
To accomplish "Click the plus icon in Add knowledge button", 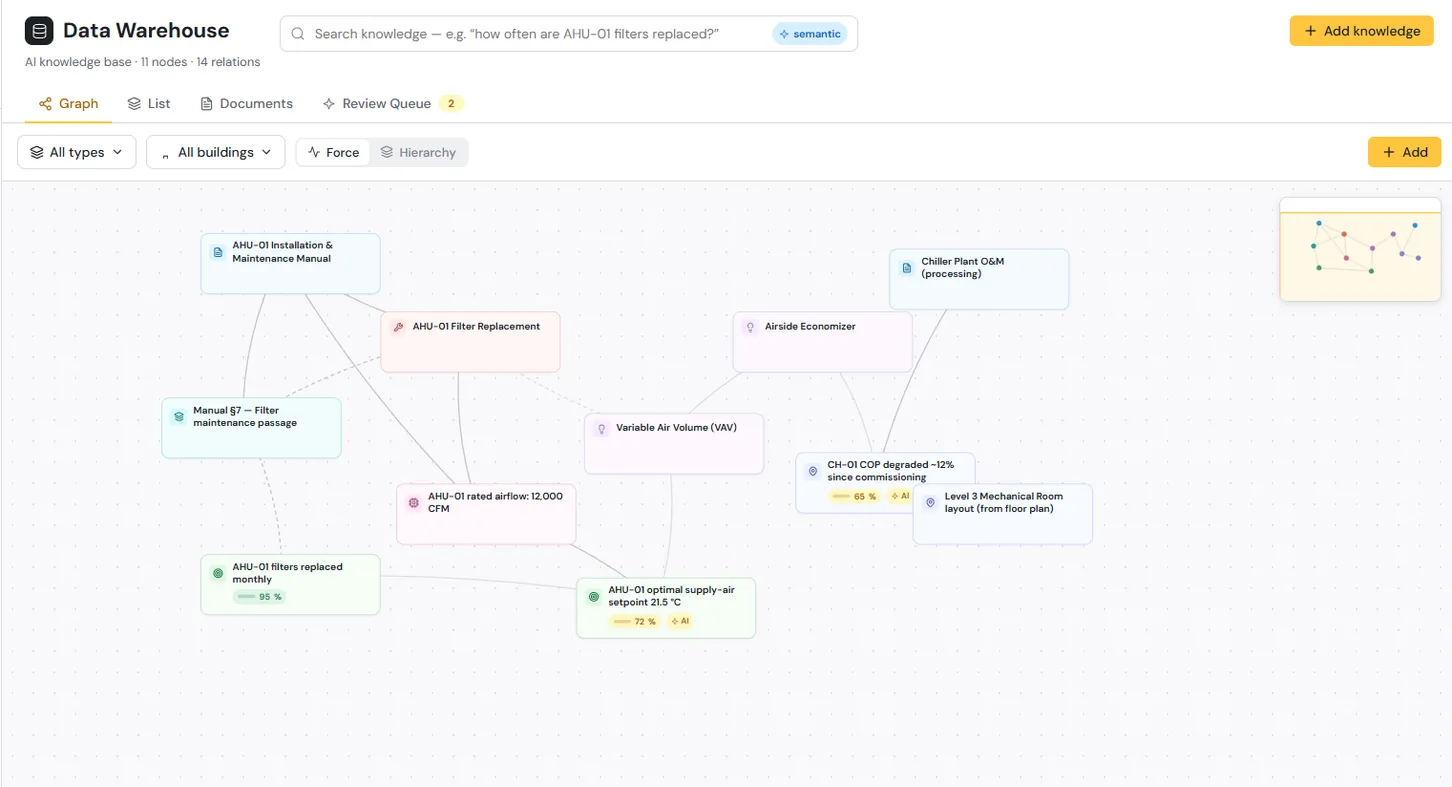I will coord(1310,31).
